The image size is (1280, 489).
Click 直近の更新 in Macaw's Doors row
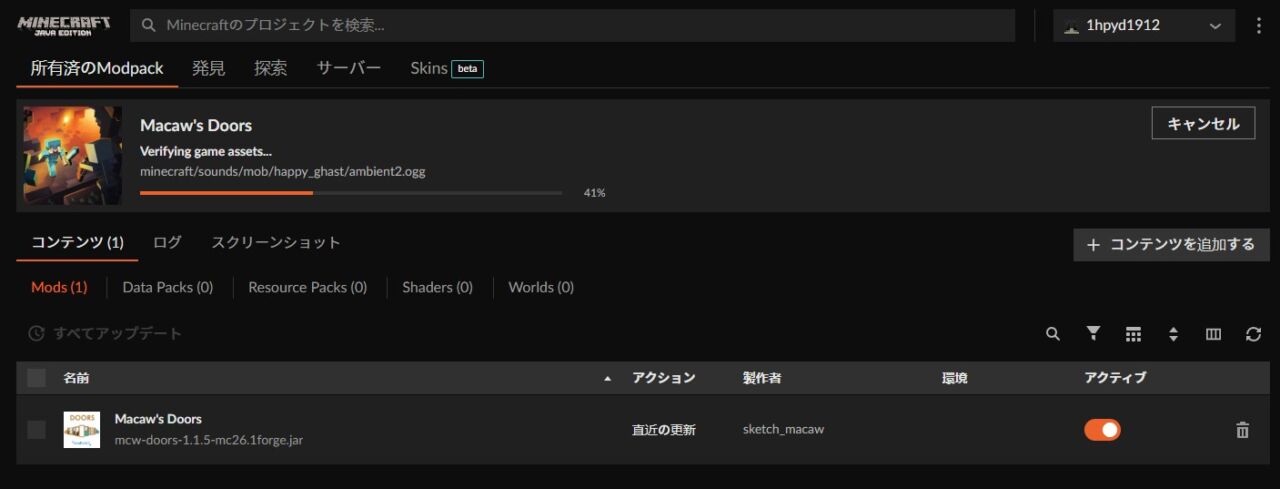[663, 430]
